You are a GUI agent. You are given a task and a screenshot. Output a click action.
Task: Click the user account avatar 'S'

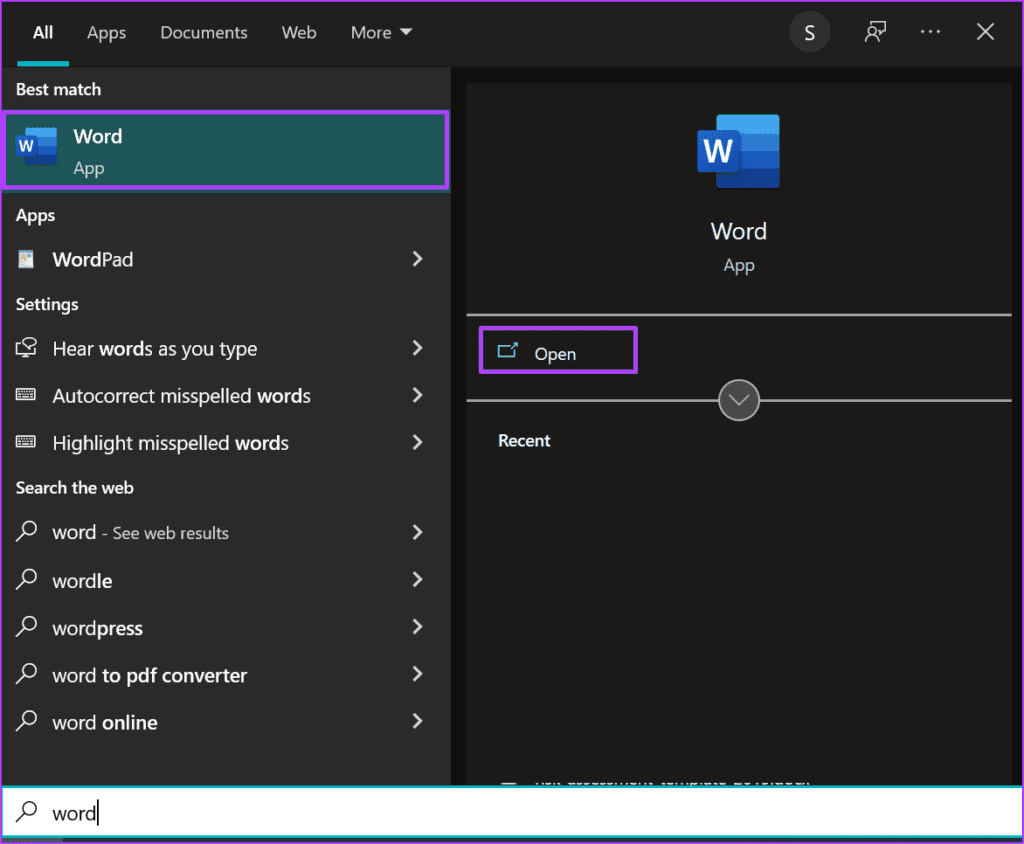[809, 31]
